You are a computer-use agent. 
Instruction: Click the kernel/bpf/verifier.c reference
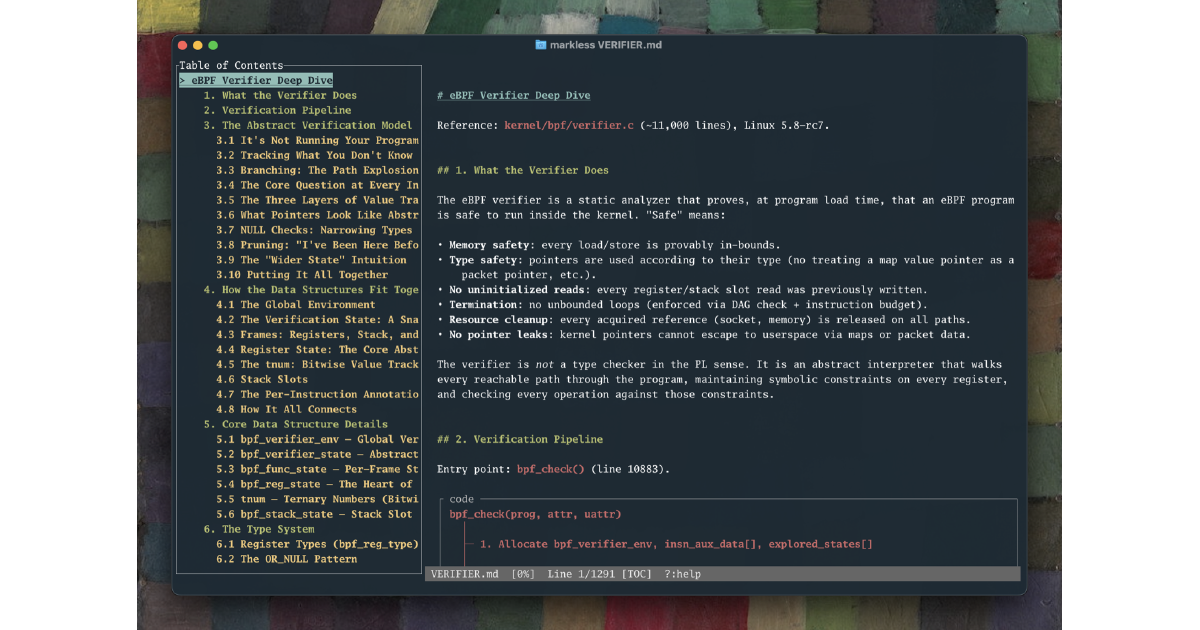point(569,126)
